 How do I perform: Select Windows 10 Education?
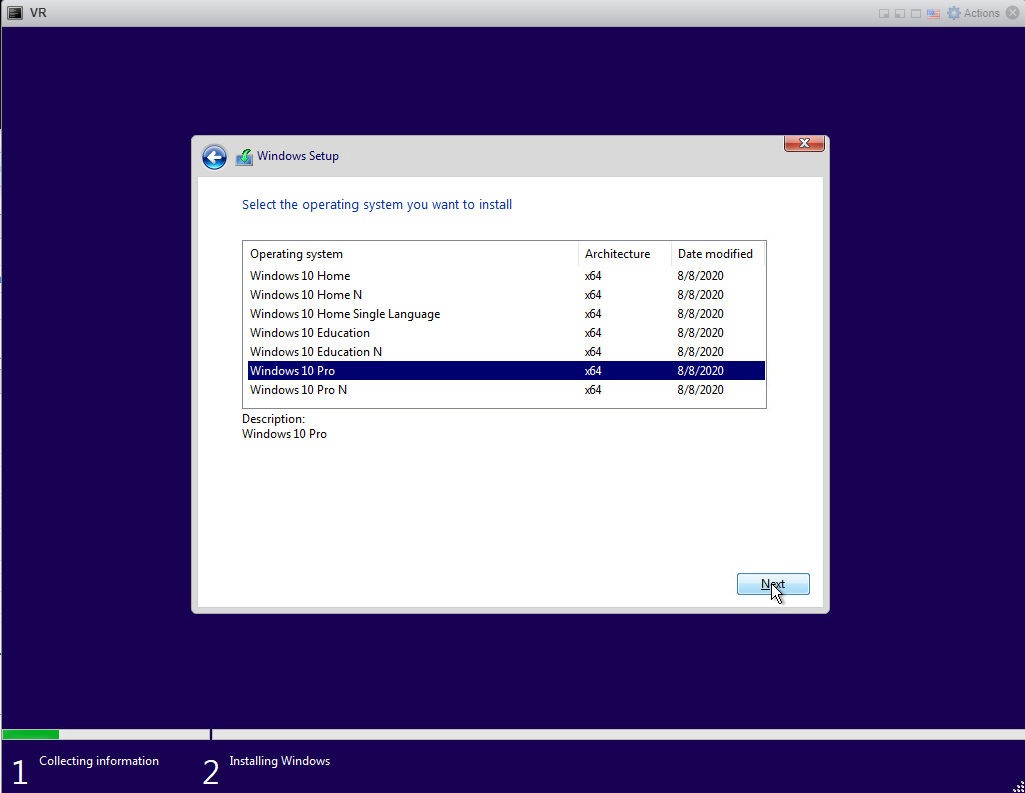tap(506, 333)
